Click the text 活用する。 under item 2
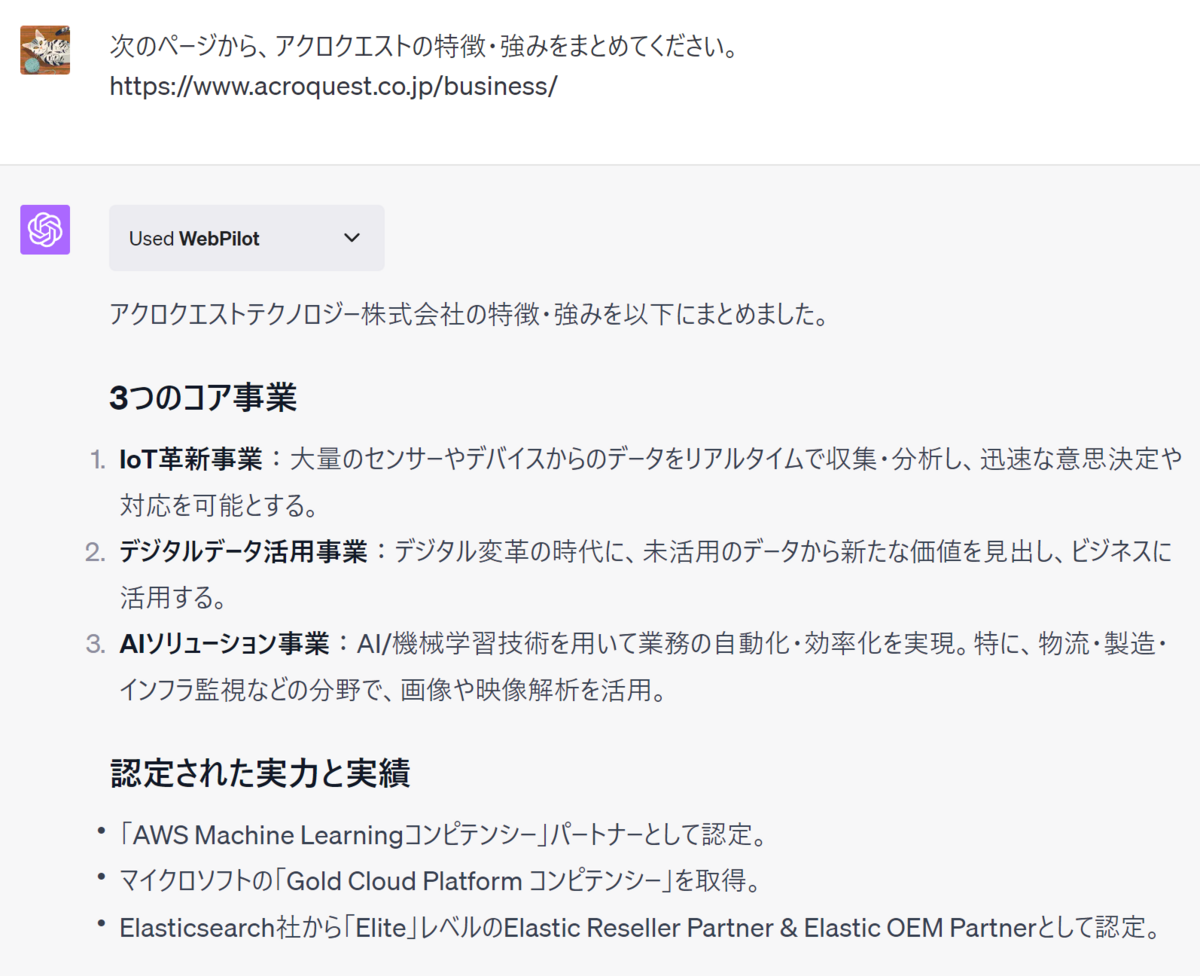Screen dimensions: 1200x976 pos(172,598)
